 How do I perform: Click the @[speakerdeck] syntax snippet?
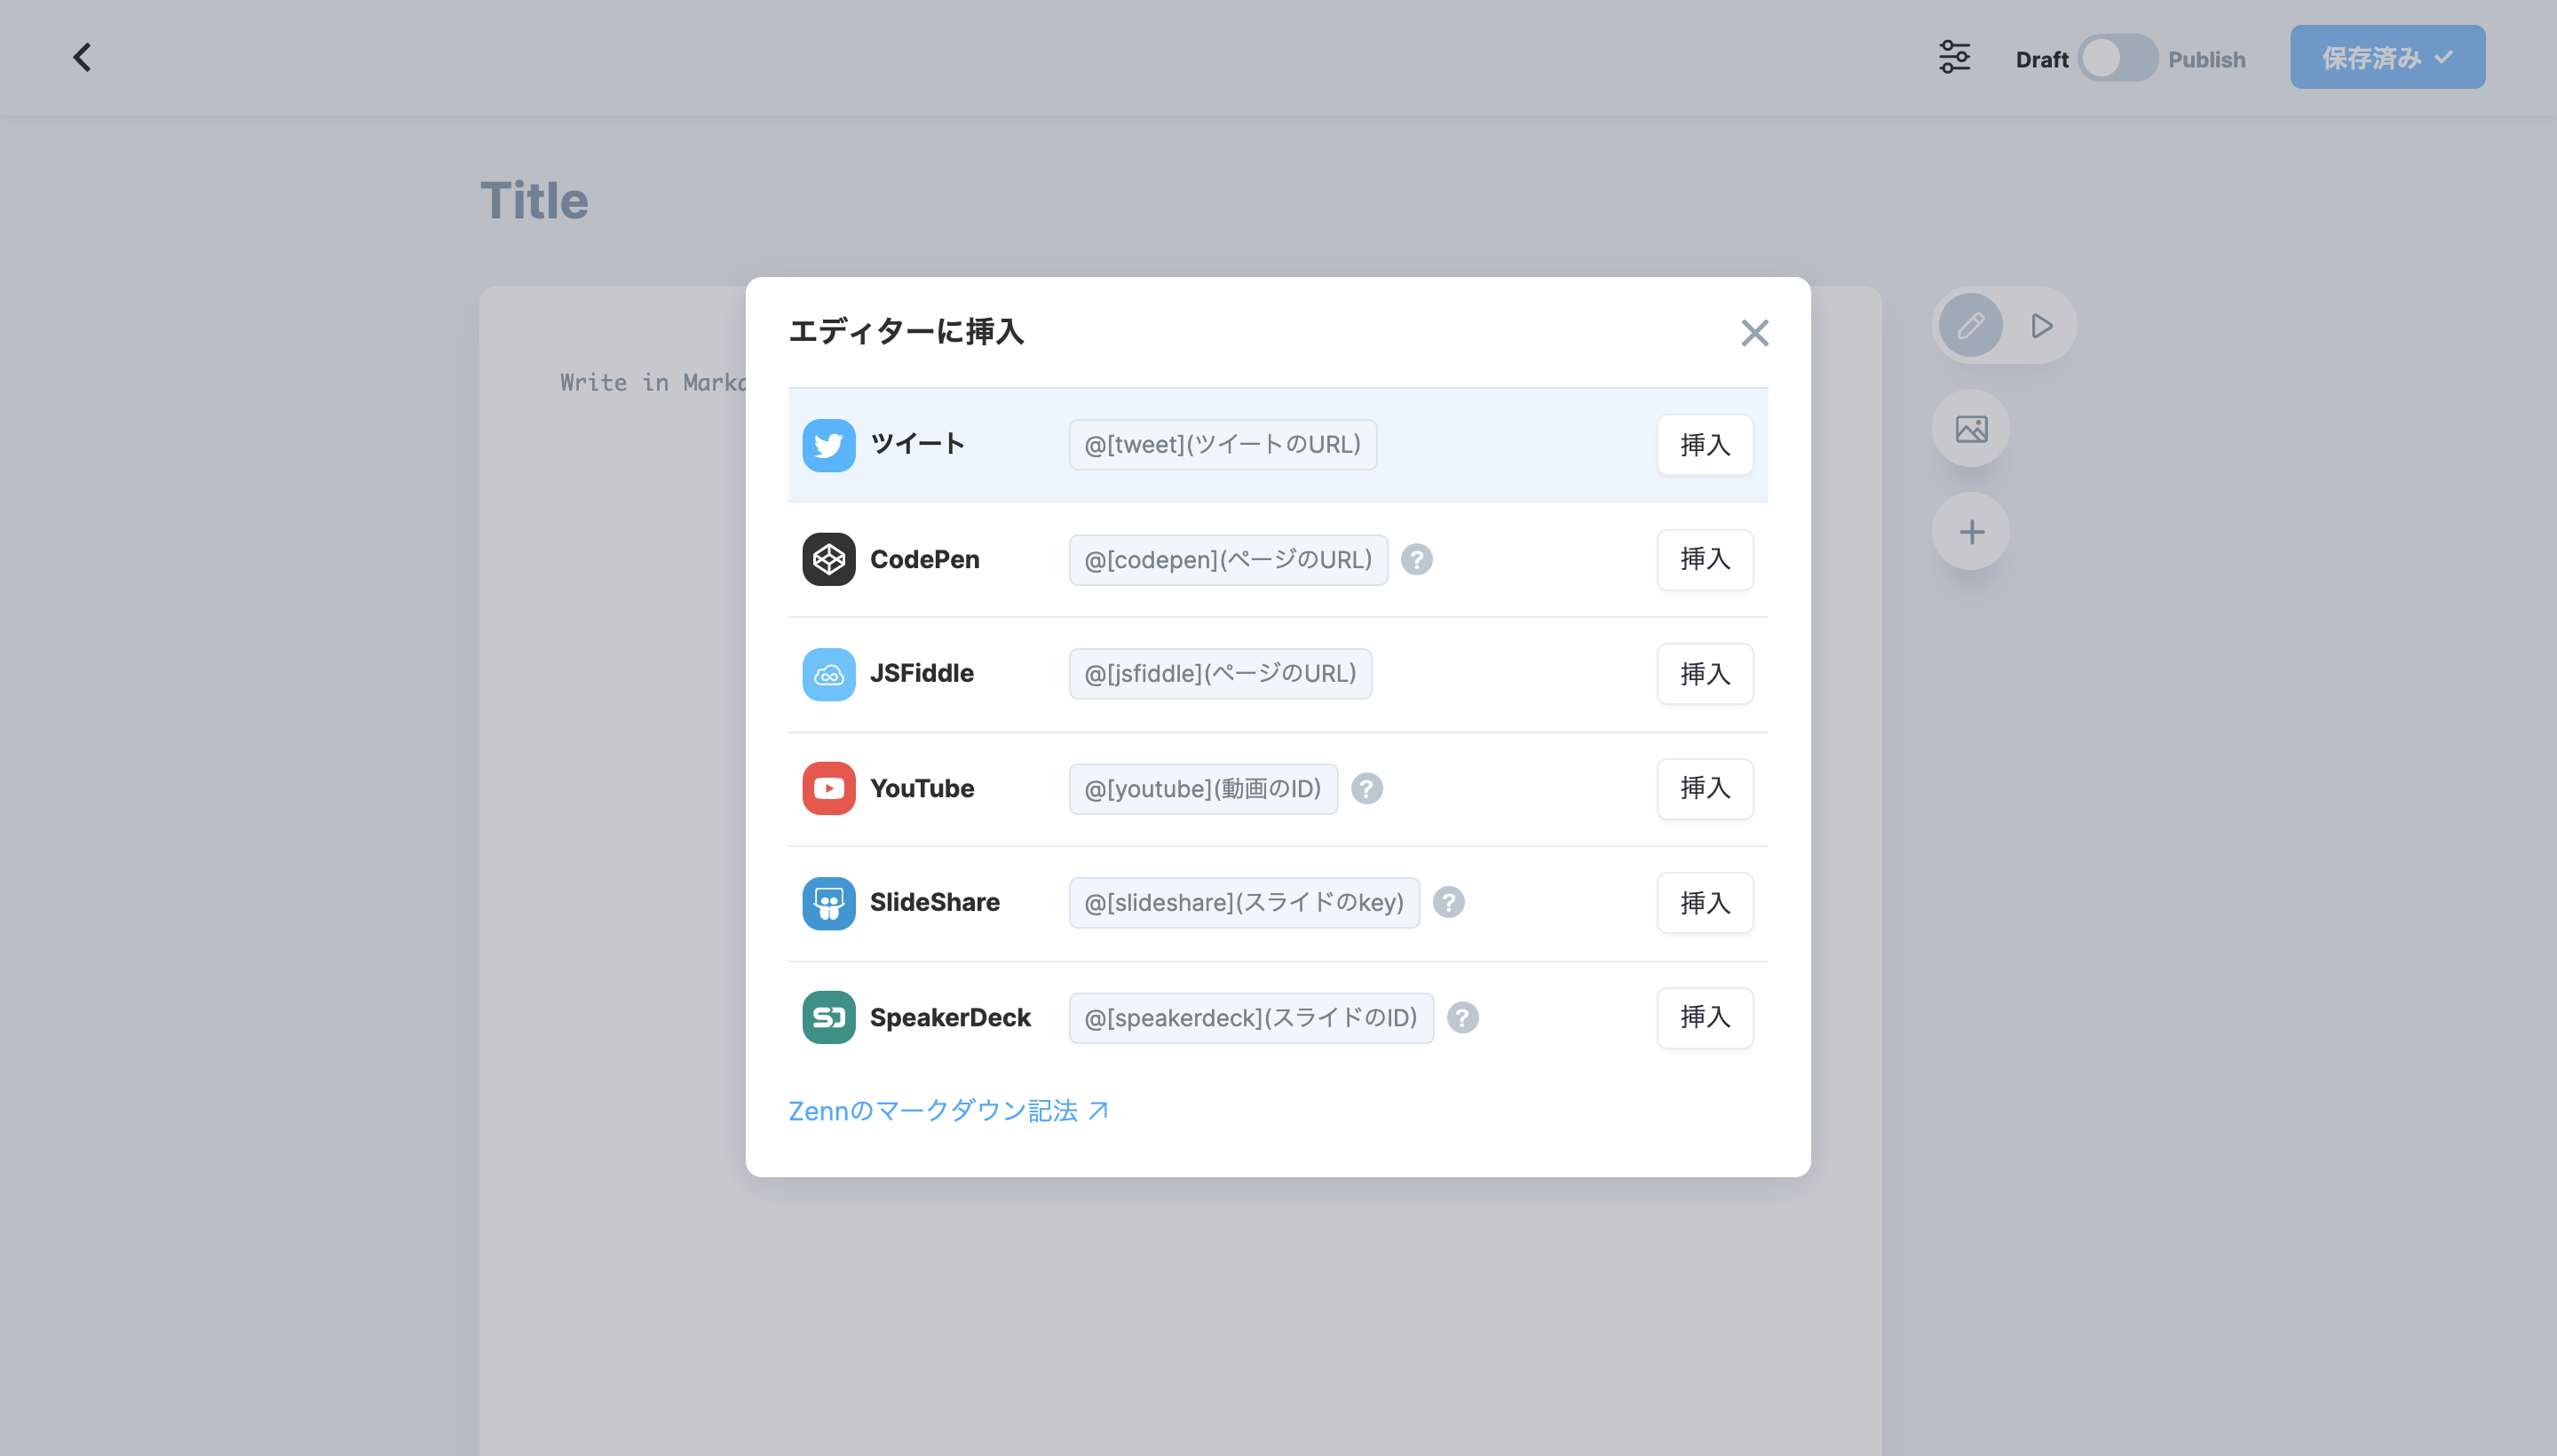[x=1251, y=1017]
